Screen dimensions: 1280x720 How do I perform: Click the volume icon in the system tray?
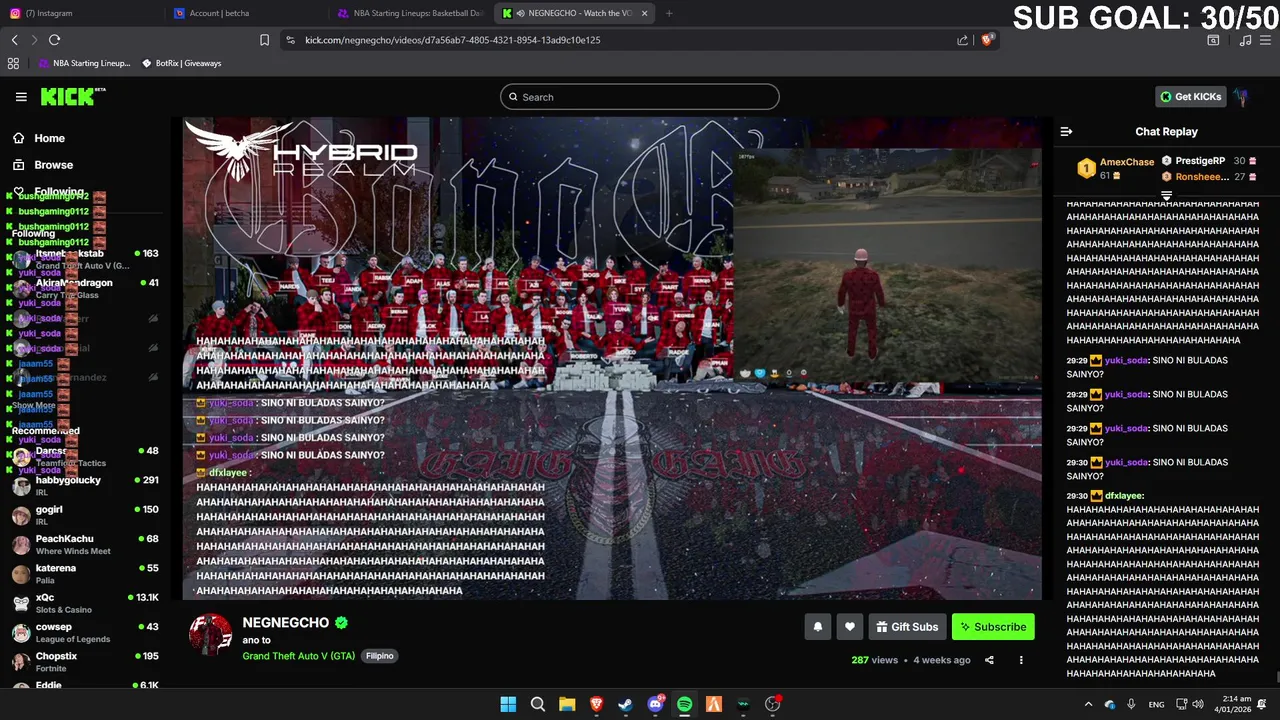point(1198,704)
